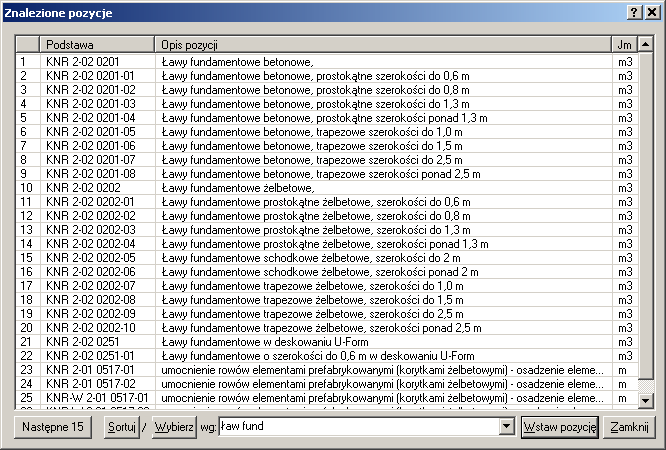
Task: Click the Jm column header
Action: [625, 46]
